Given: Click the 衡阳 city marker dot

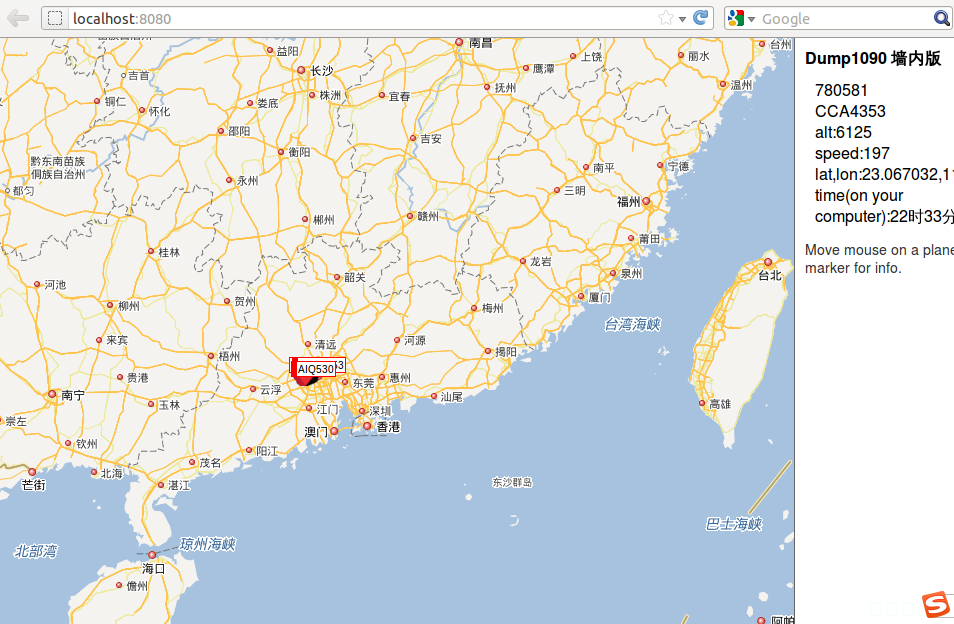Looking at the screenshot, I should point(281,152).
